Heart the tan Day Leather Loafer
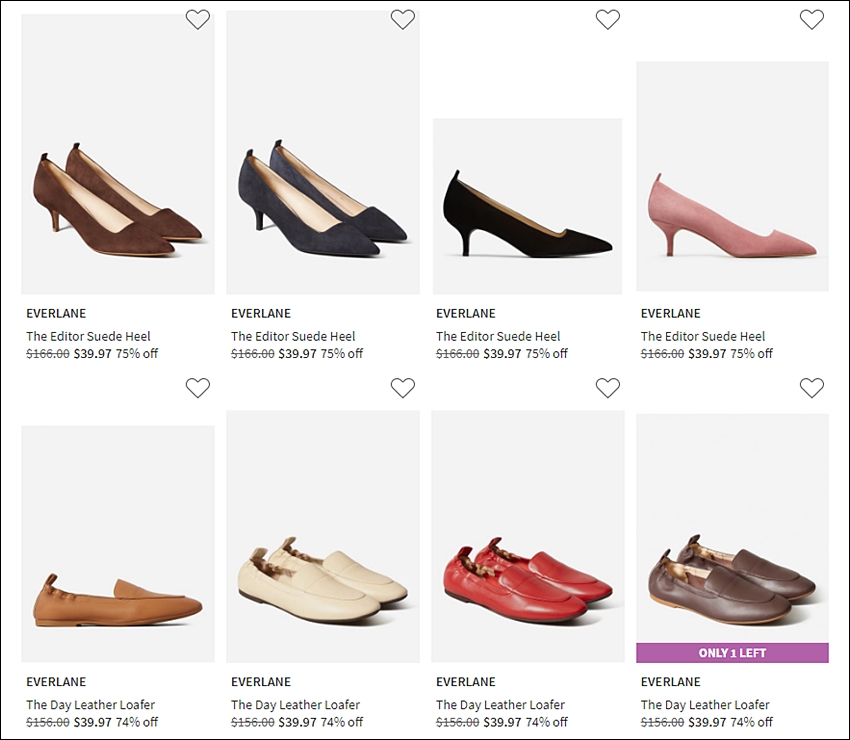Image resolution: width=850 pixels, height=740 pixels. click(x=197, y=388)
